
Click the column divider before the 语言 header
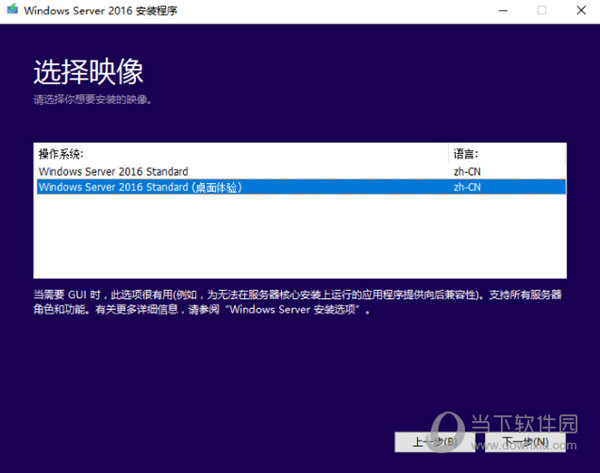click(x=448, y=155)
